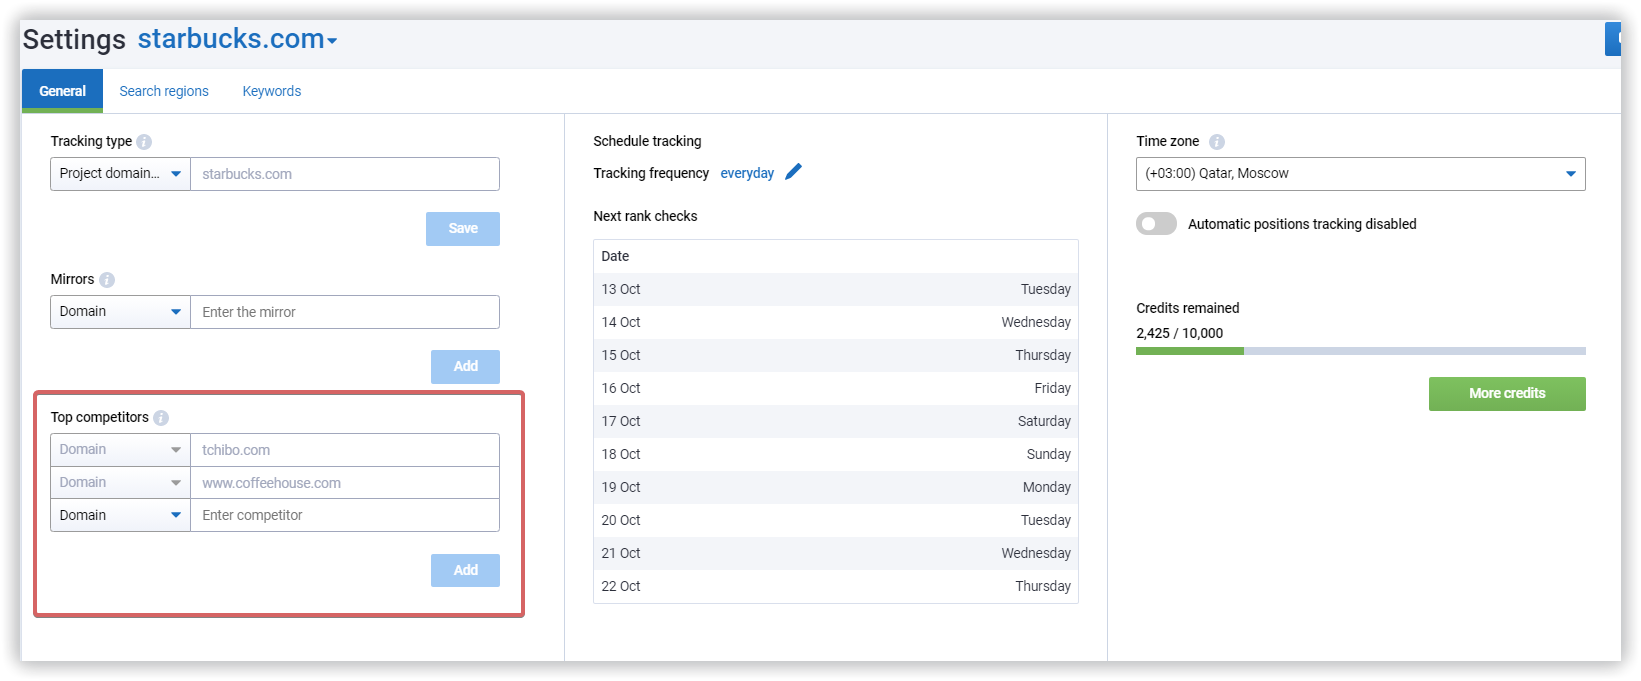This screenshot has height=681, width=1641.
Task: Open the Time zone Qatar, Moscow dropdown
Action: coord(1361,174)
